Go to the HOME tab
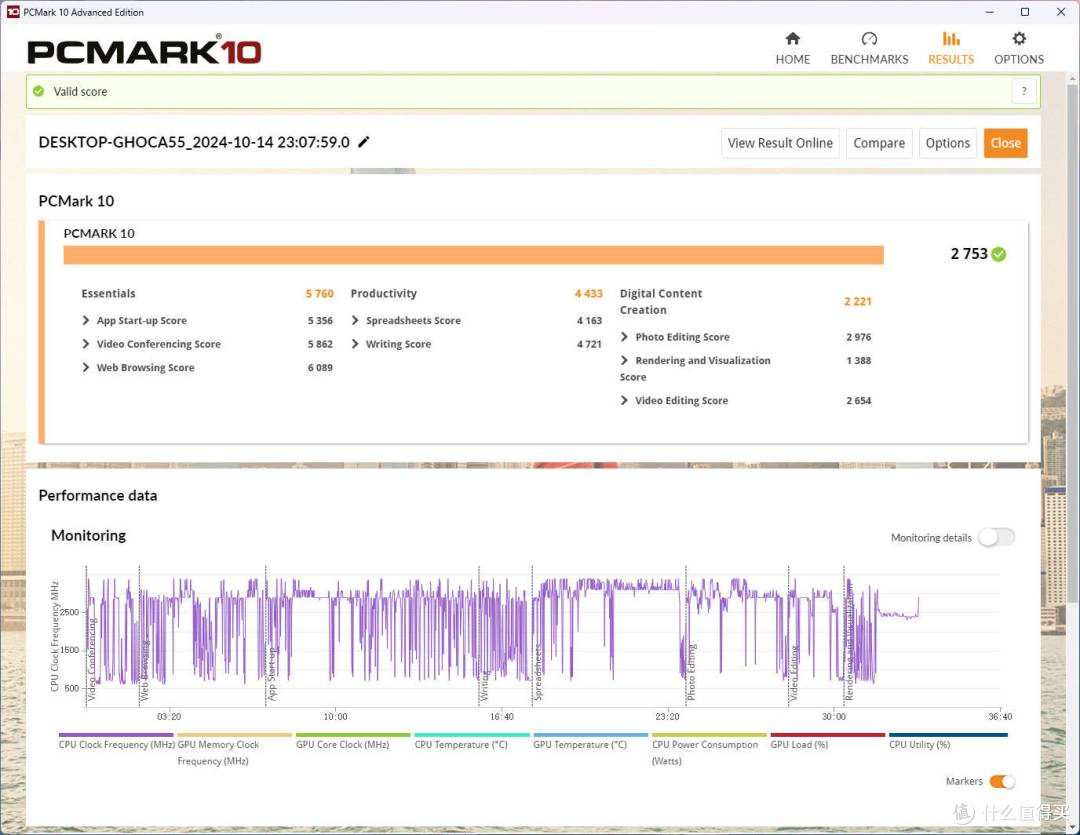 click(792, 48)
